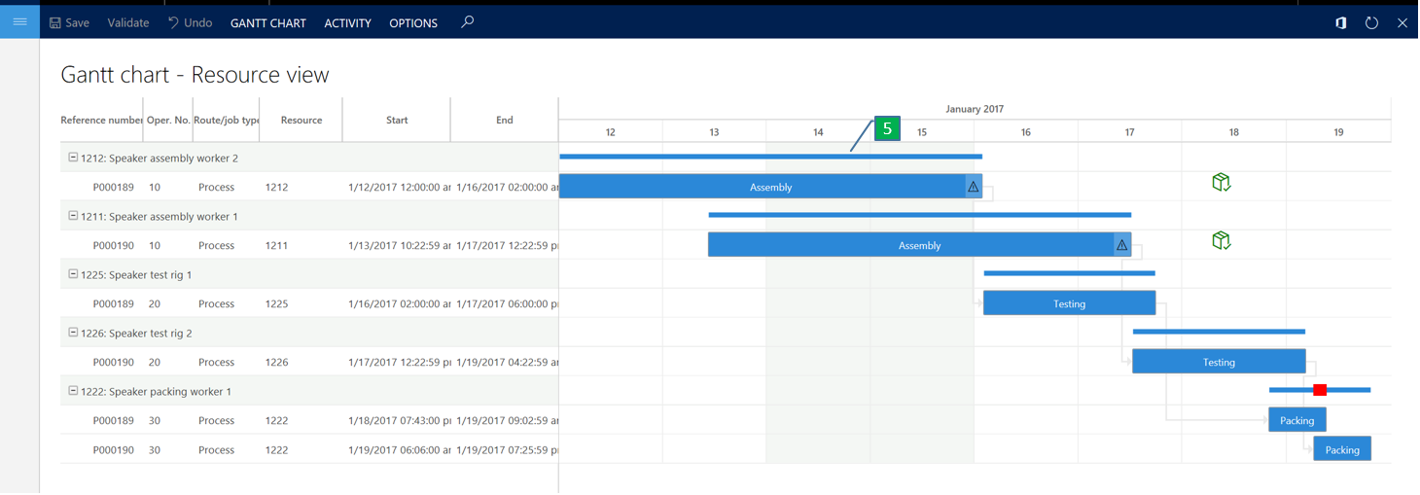Click green delivery box icon in second row
Image resolution: width=1420 pixels, height=495 pixels.
tap(1220, 240)
